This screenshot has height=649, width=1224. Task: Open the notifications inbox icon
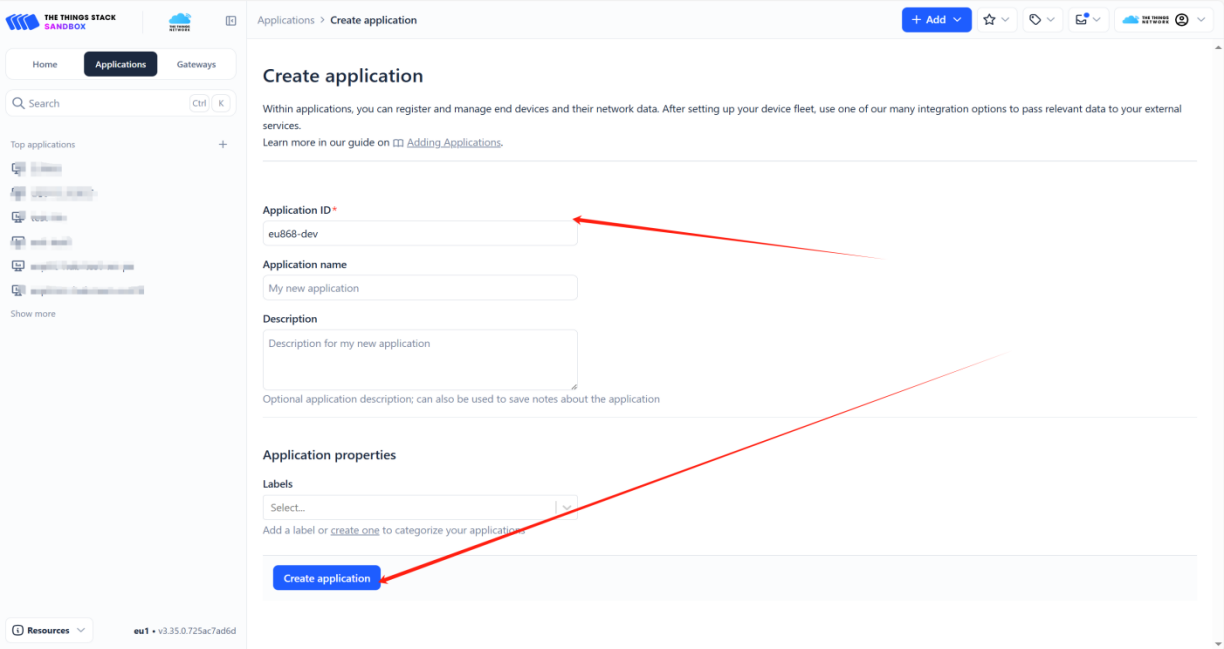click(x=1088, y=20)
